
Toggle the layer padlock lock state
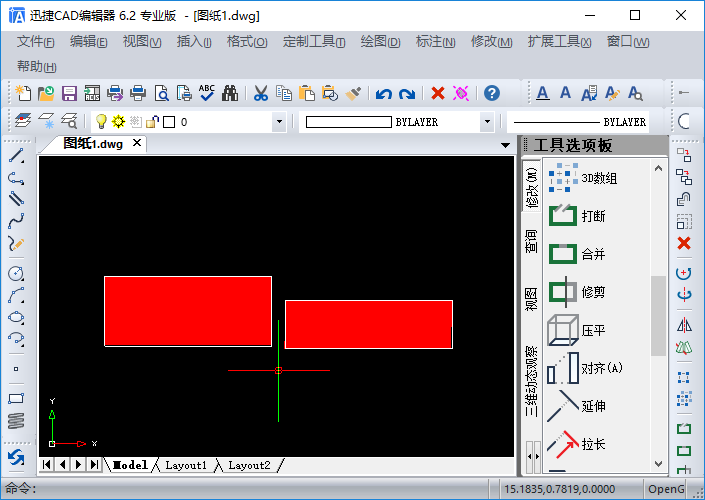(x=152, y=121)
